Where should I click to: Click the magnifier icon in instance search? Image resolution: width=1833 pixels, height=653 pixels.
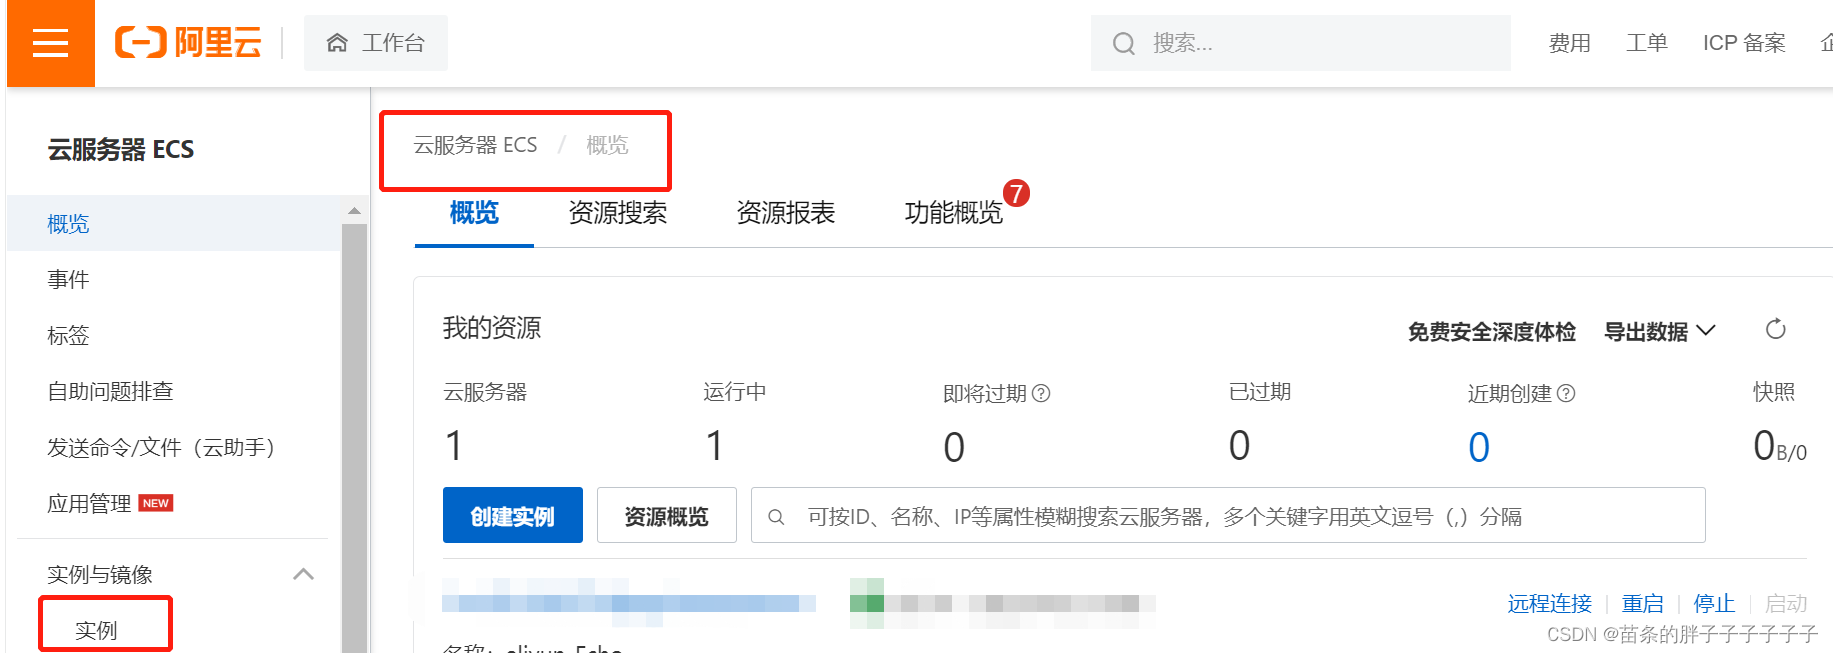pyautogui.click(x=776, y=517)
